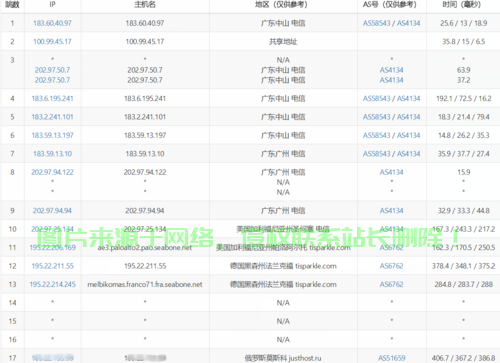Image resolution: width=500 pixels, height=363 pixels.
Task: Click AS58543 link in hop 6 row
Action: click(x=376, y=135)
